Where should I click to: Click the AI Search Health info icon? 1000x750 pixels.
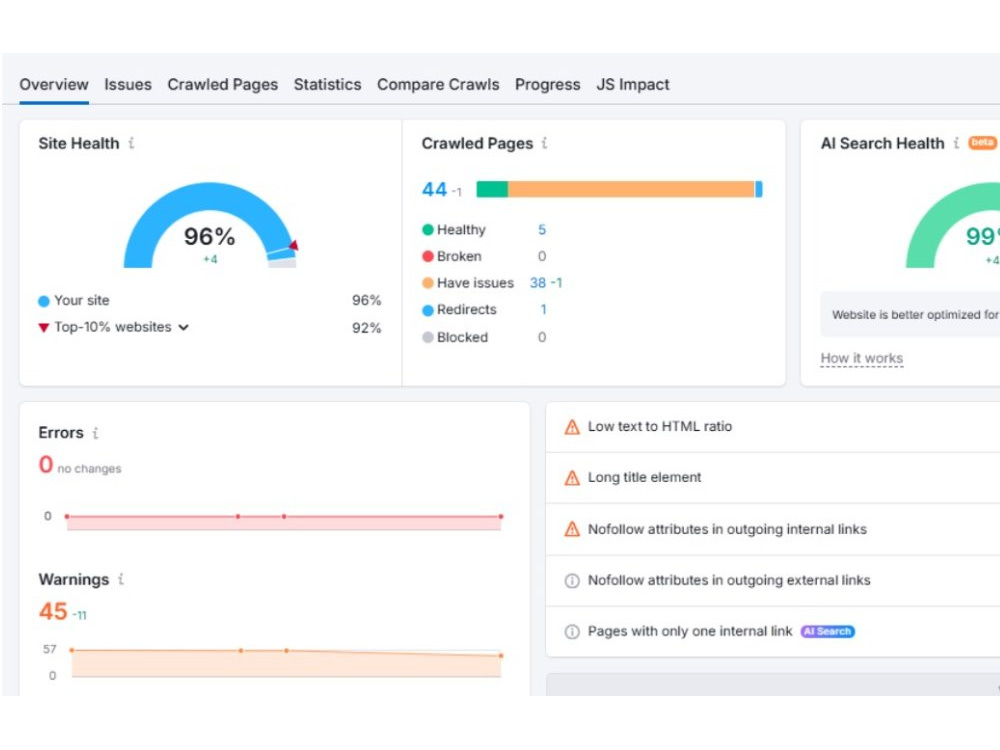956,143
